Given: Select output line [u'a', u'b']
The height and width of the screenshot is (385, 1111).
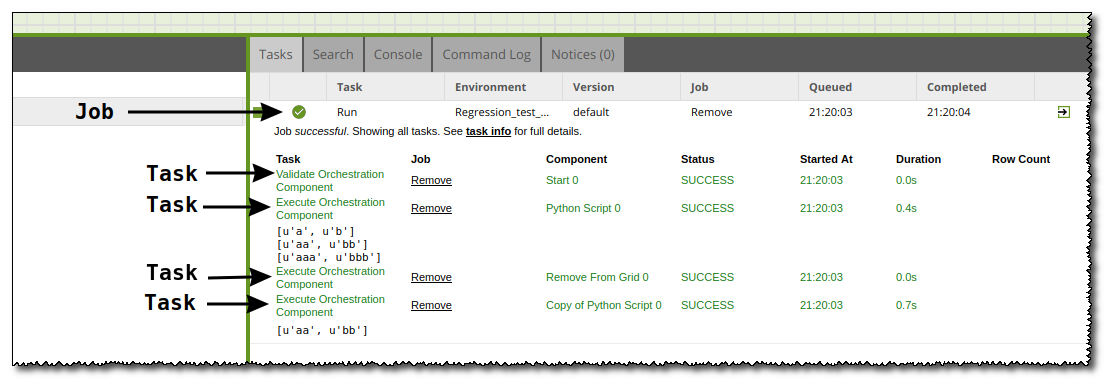Looking at the screenshot, I should (x=315, y=231).
